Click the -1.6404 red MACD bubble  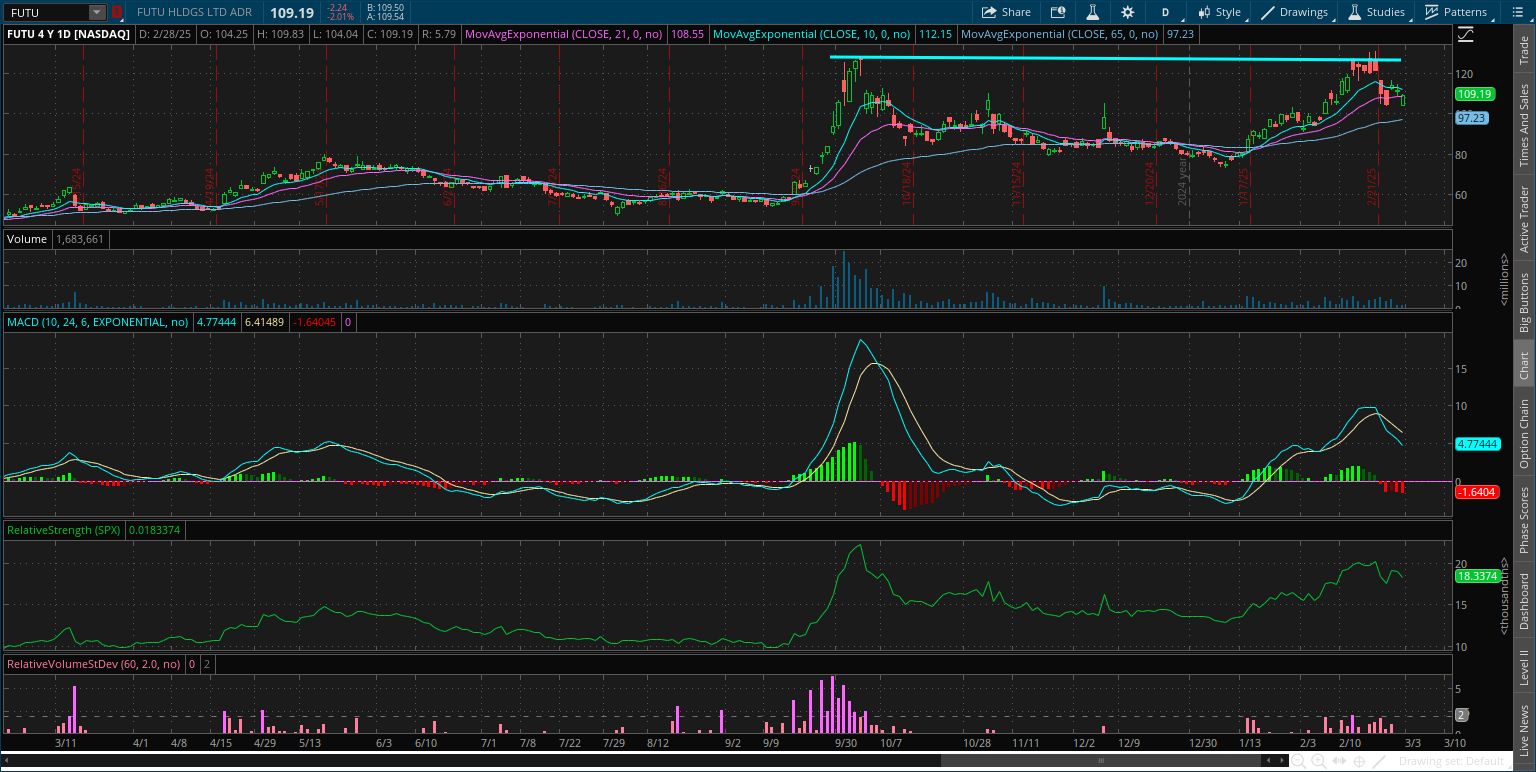tap(1476, 492)
